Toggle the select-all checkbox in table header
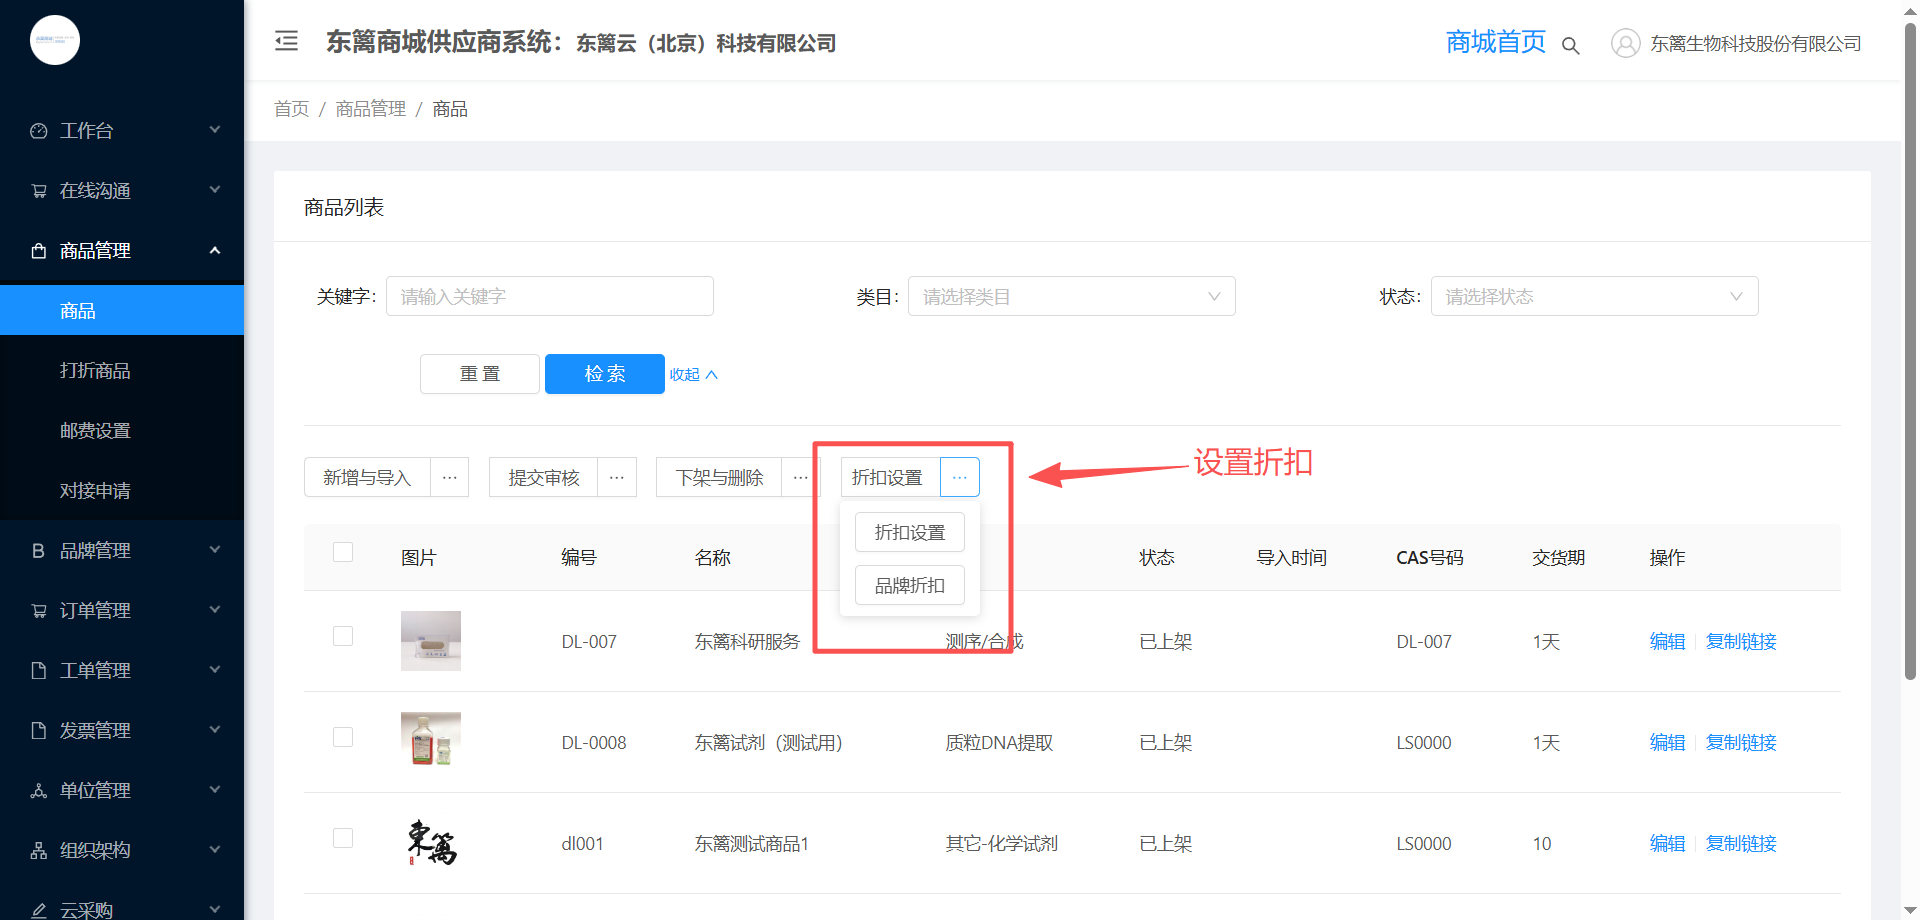Screen dimensions: 1920x920 coord(343,552)
